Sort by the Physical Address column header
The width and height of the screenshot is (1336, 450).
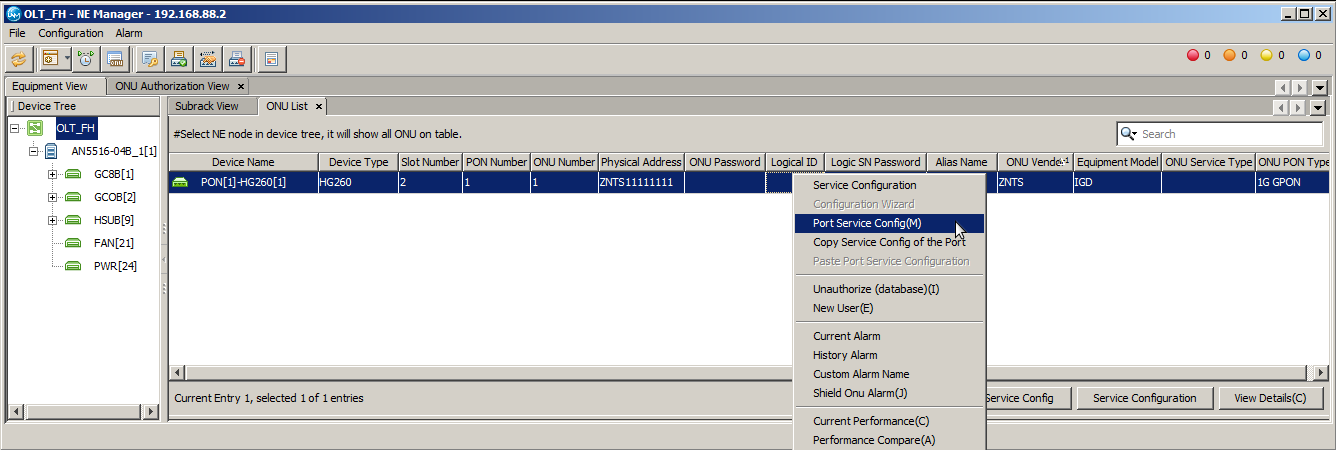pyautogui.click(x=641, y=162)
